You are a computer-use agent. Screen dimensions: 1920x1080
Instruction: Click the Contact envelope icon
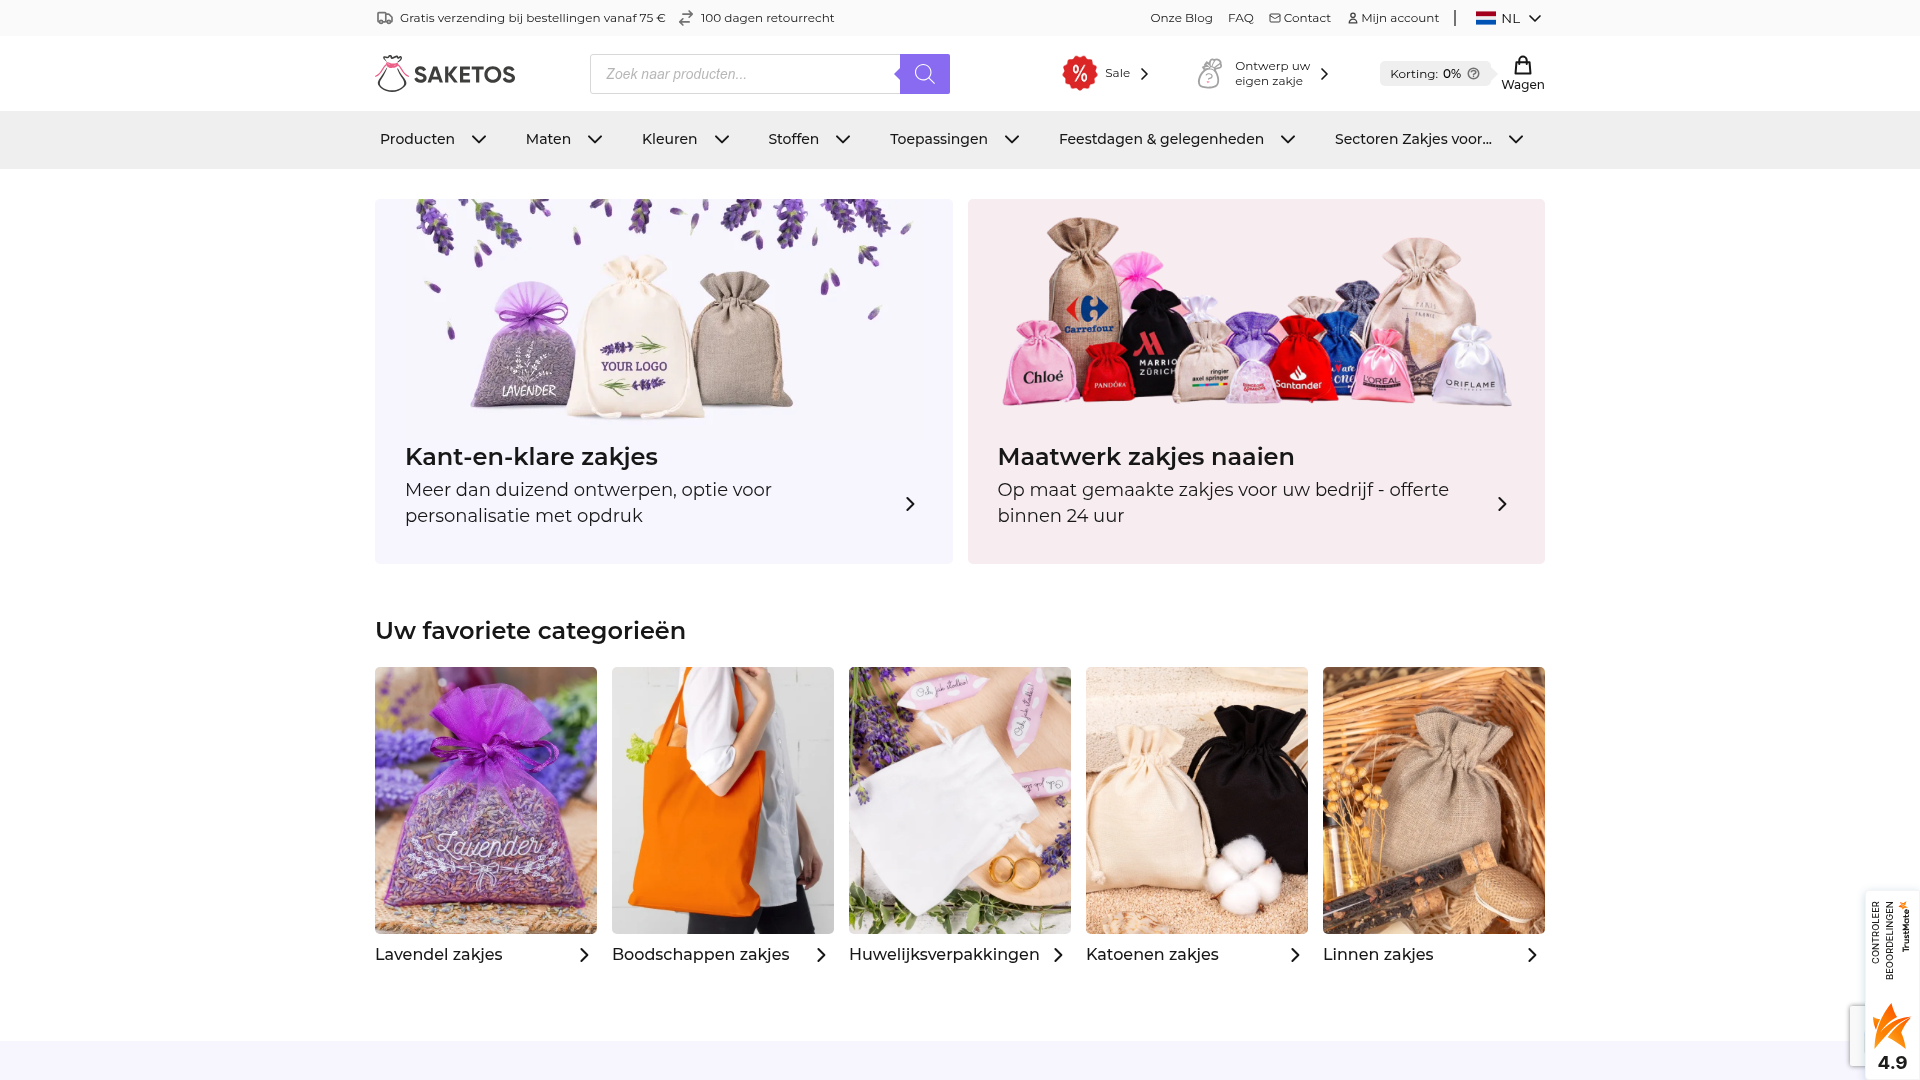pos(1275,18)
